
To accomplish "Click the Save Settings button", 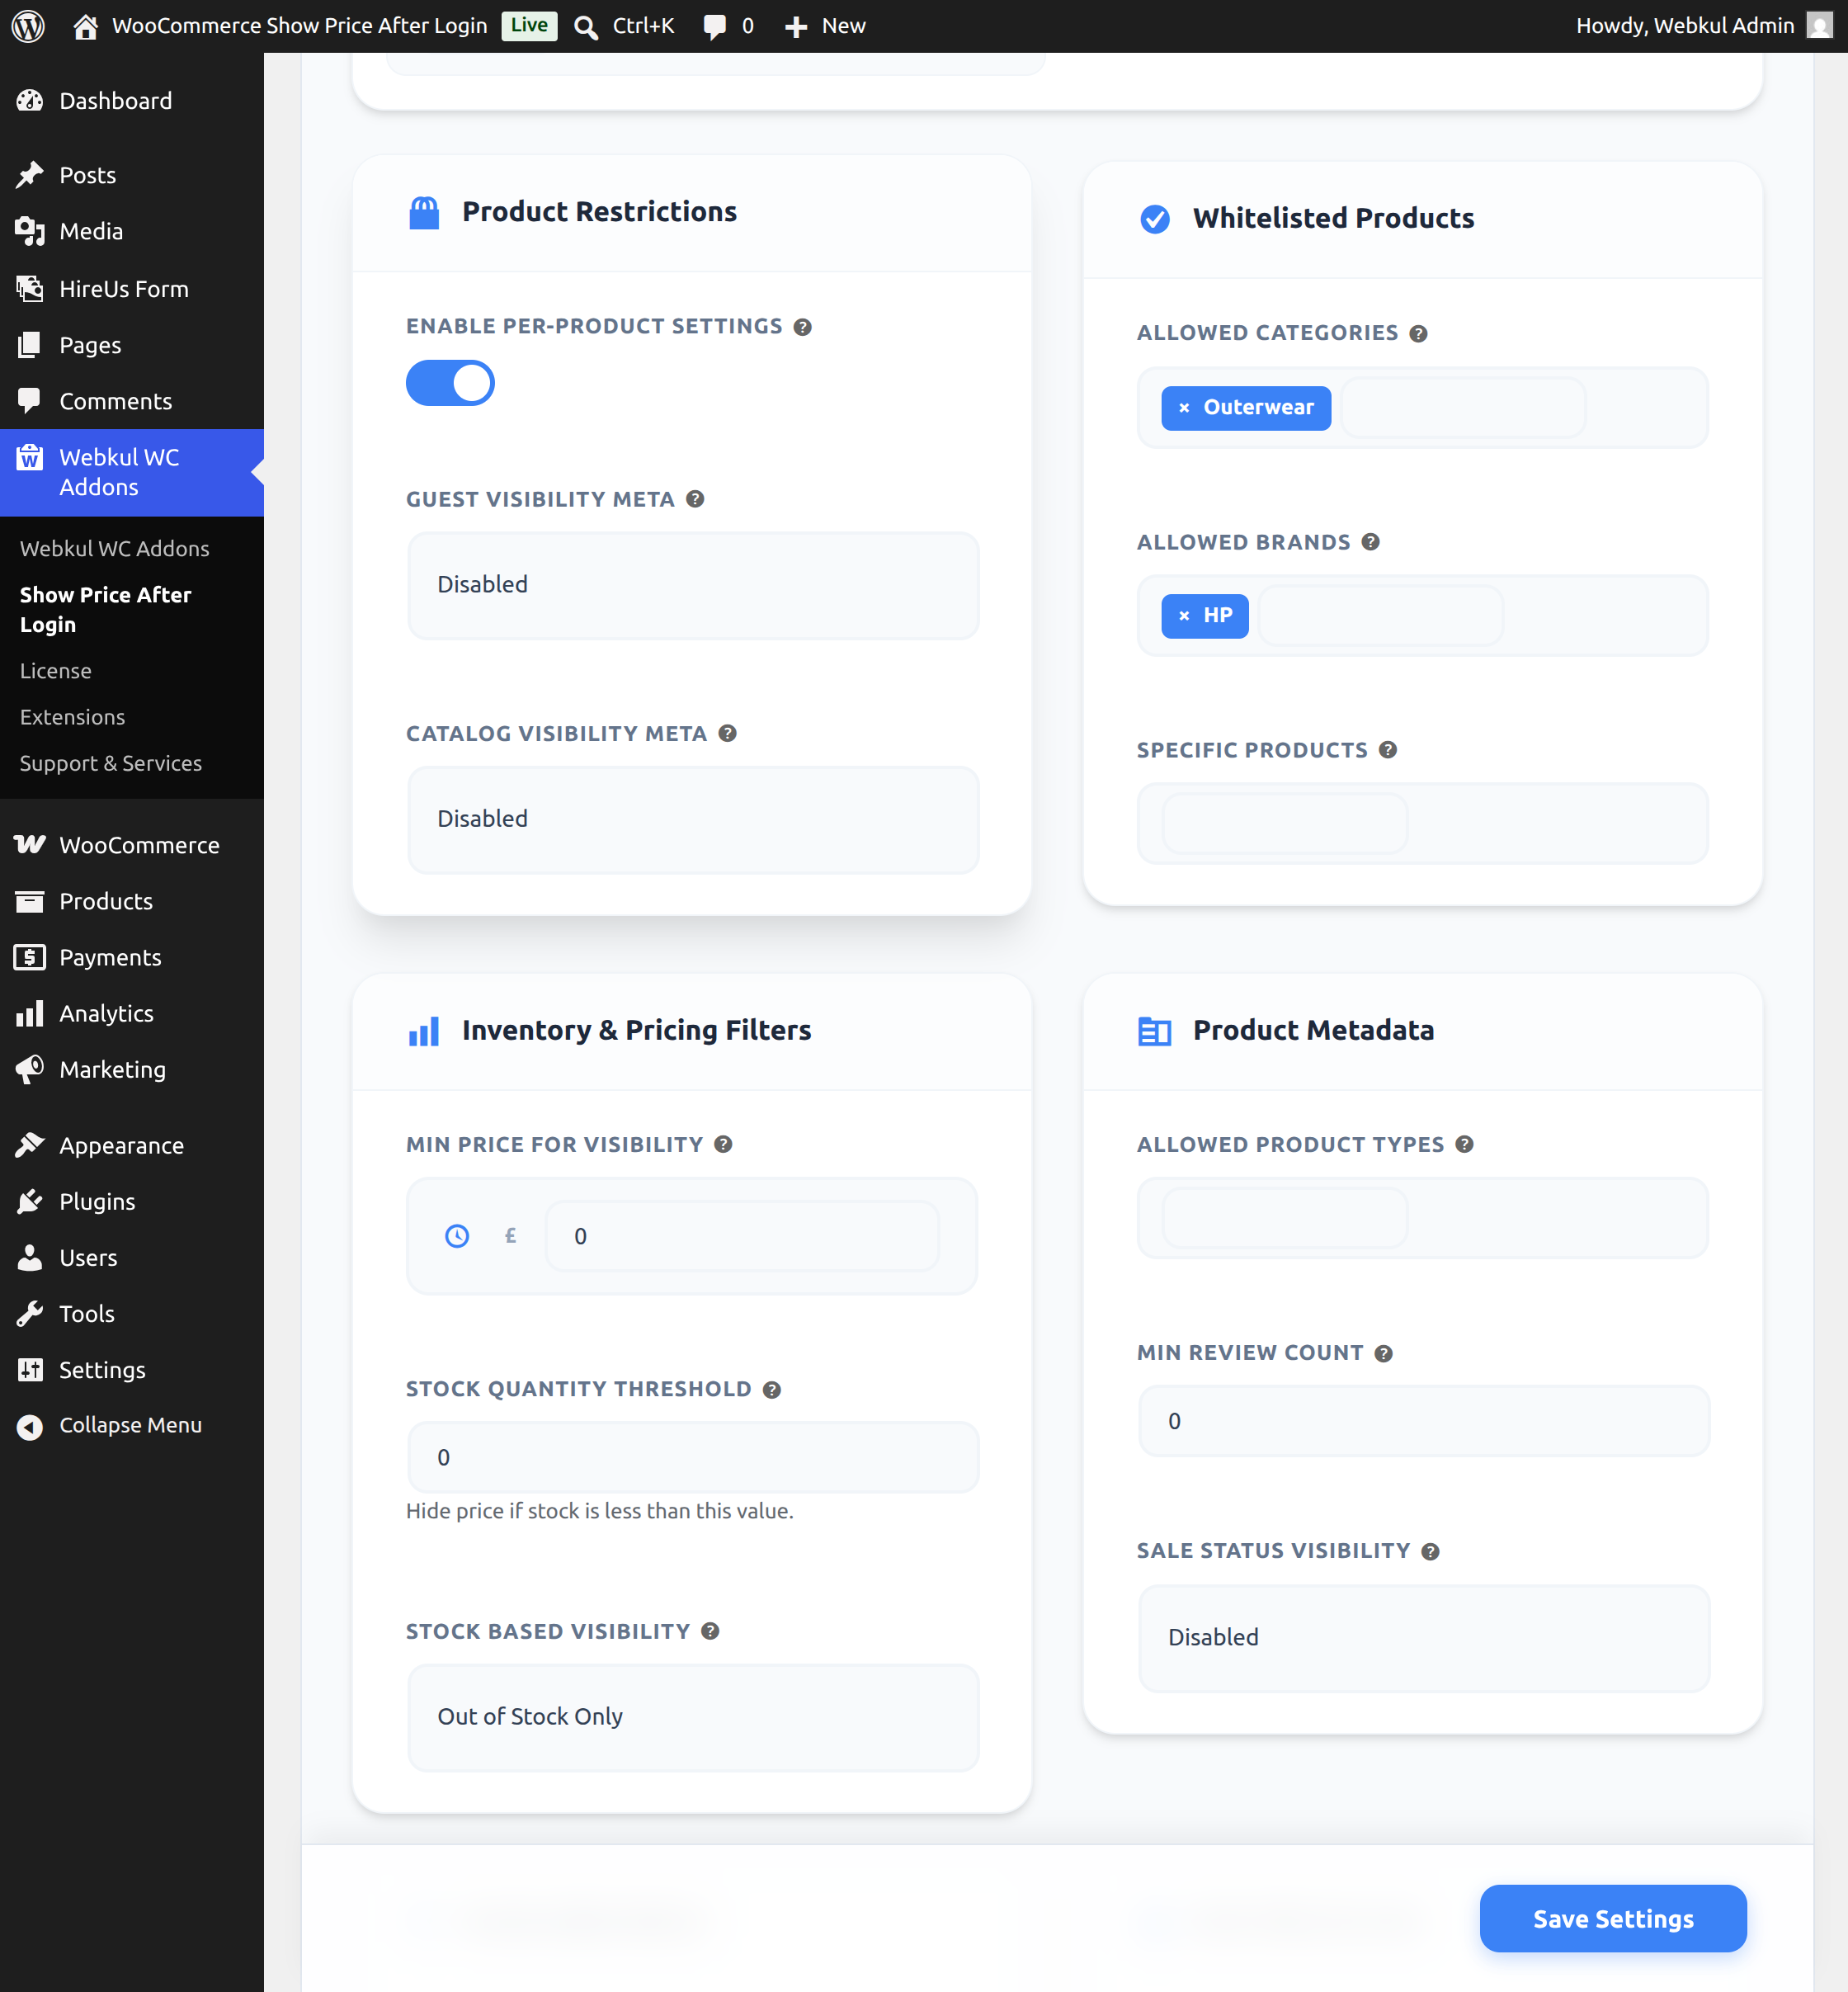I will coord(1613,1918).
